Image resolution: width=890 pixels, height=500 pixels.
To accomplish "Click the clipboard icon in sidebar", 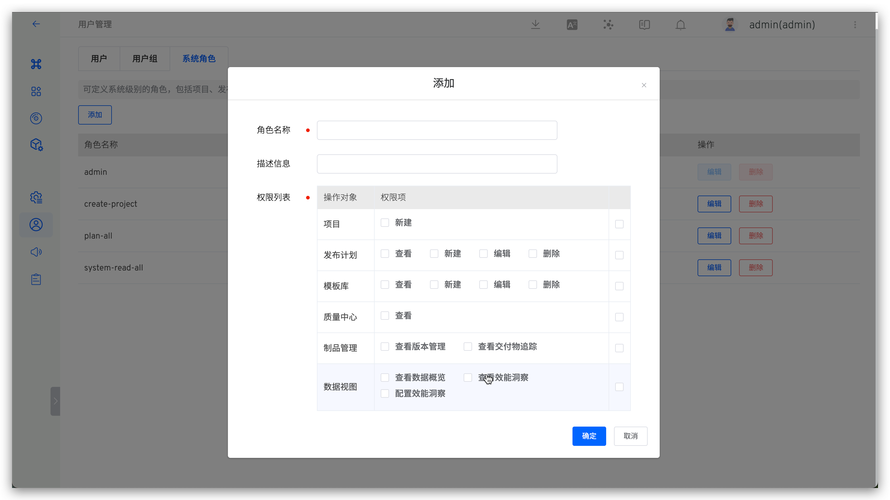I will (x=36, y=280).
